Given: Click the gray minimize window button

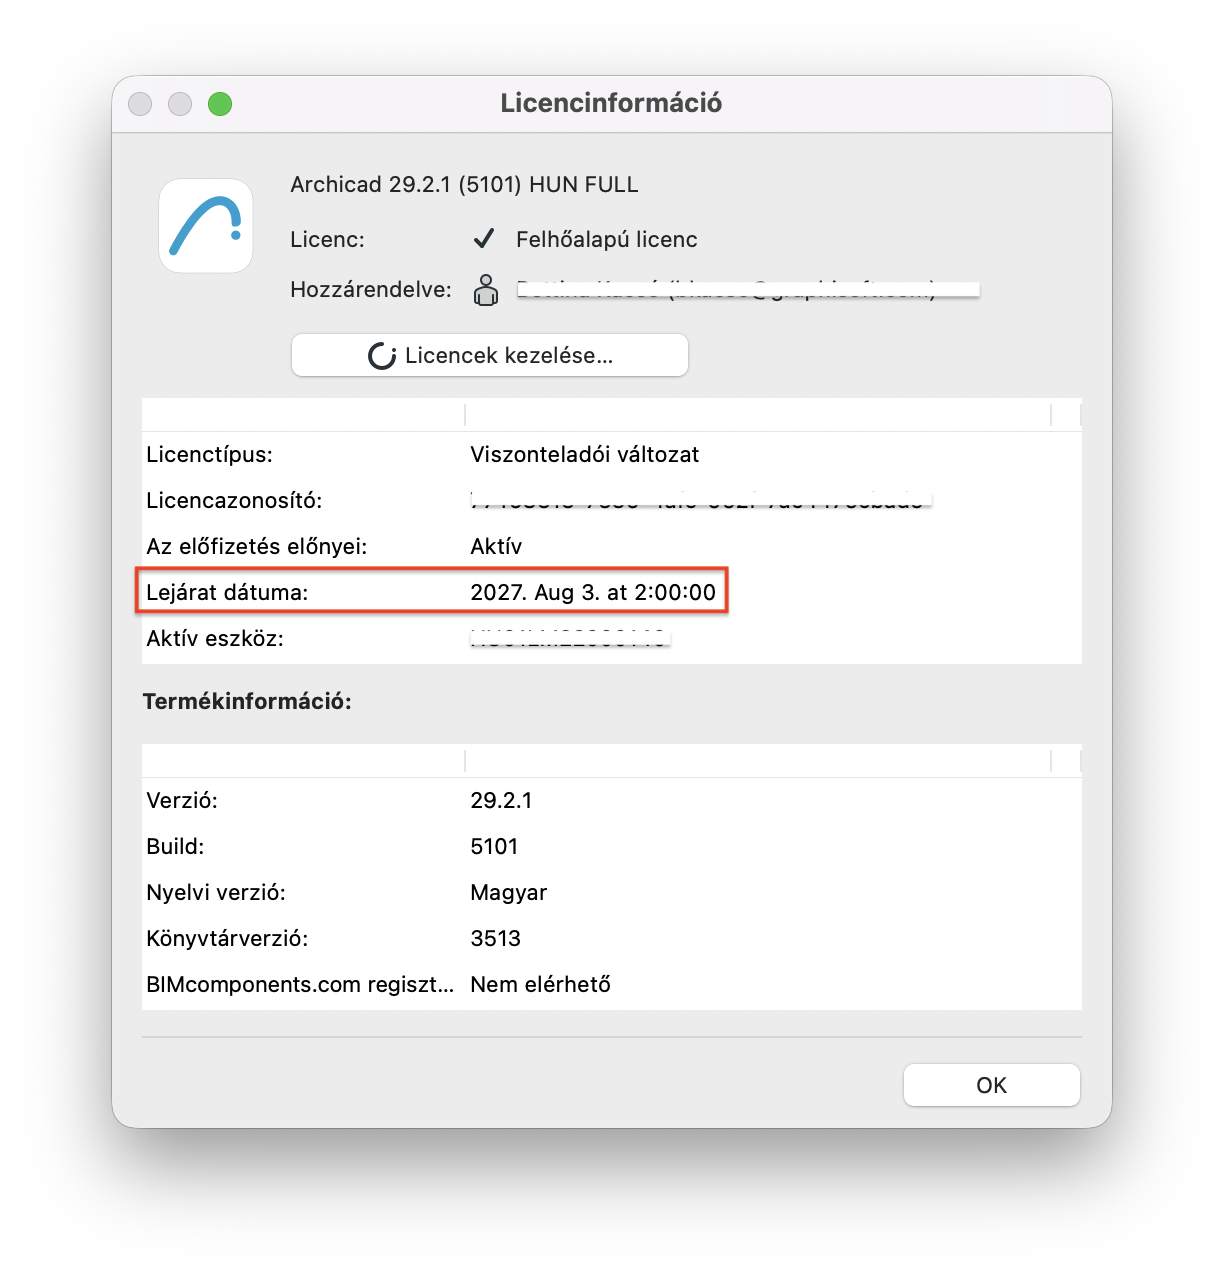Looking at the screenshot, I should (x=180, y=104).
